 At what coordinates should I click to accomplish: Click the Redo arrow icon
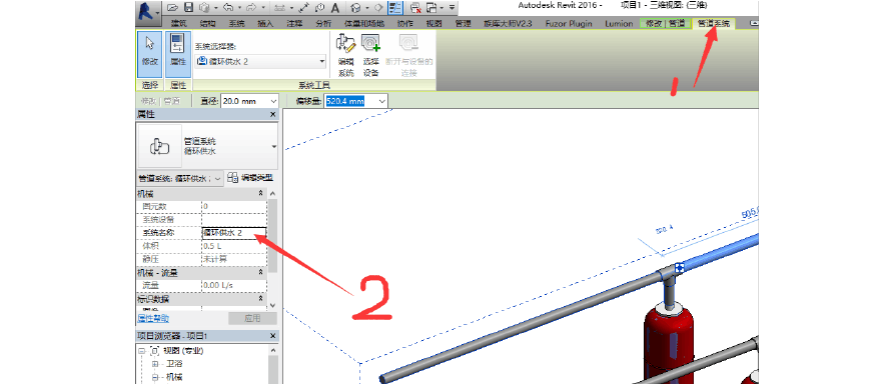tap(251, 8)
